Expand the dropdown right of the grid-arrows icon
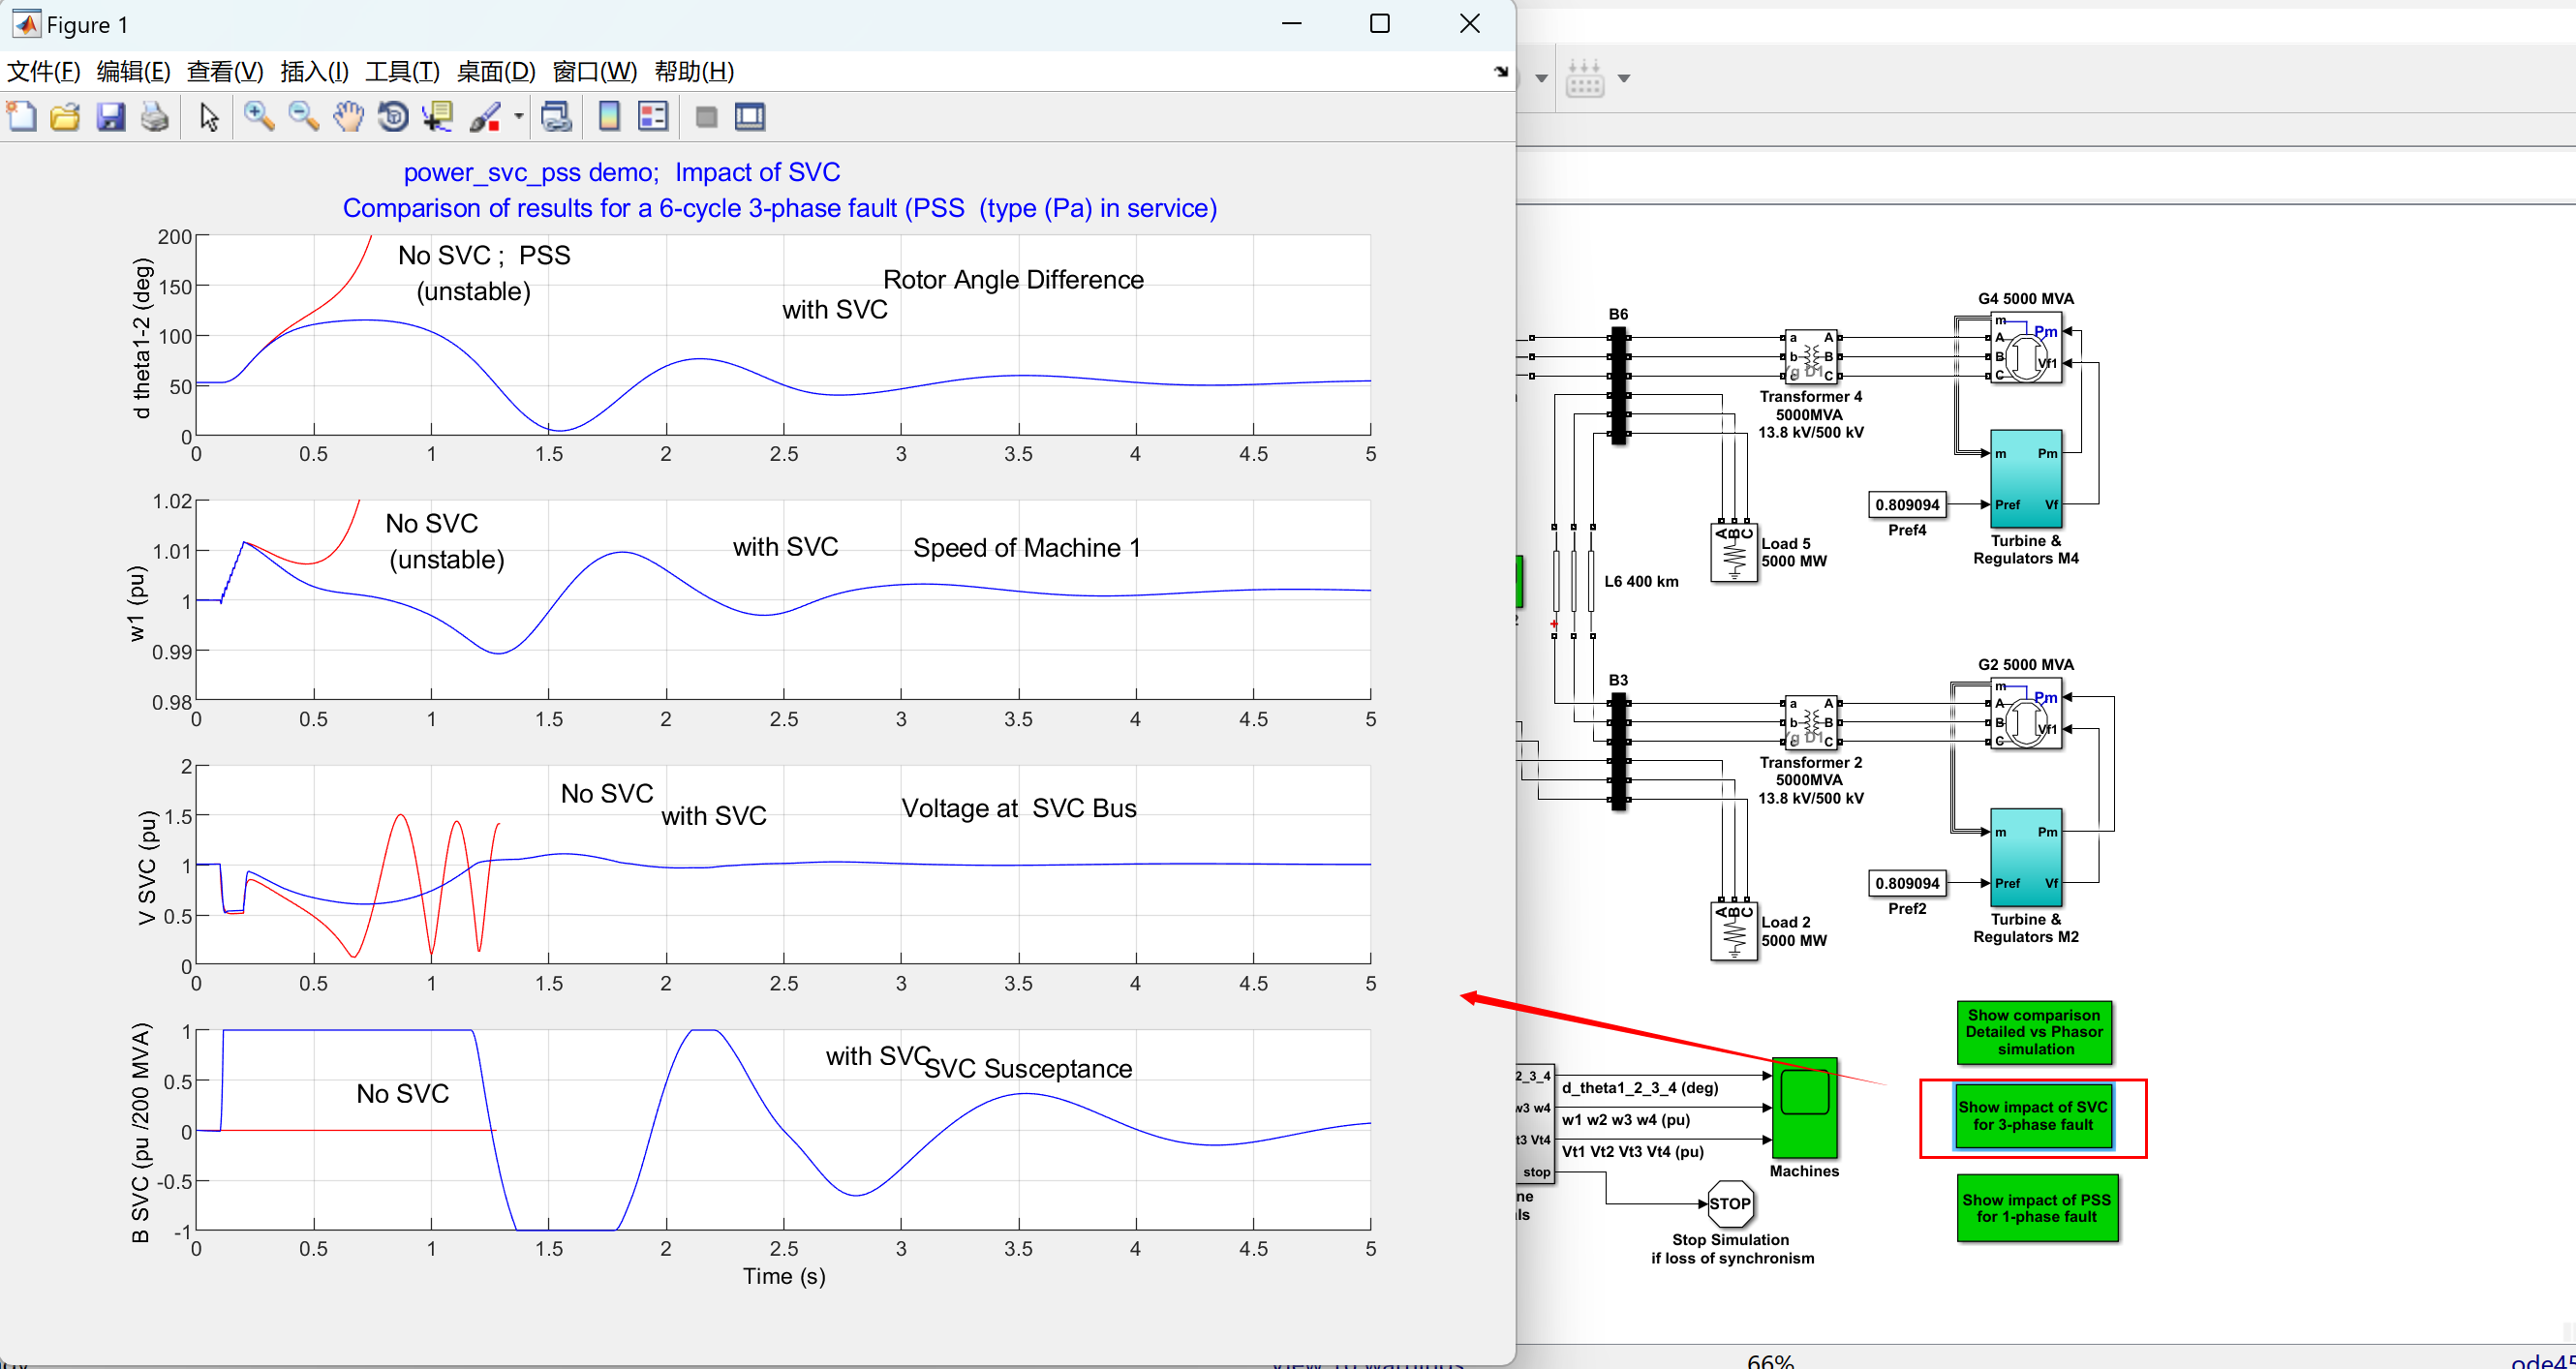Screen dimensions: 2576x1369 click(x=1624, y=78)
